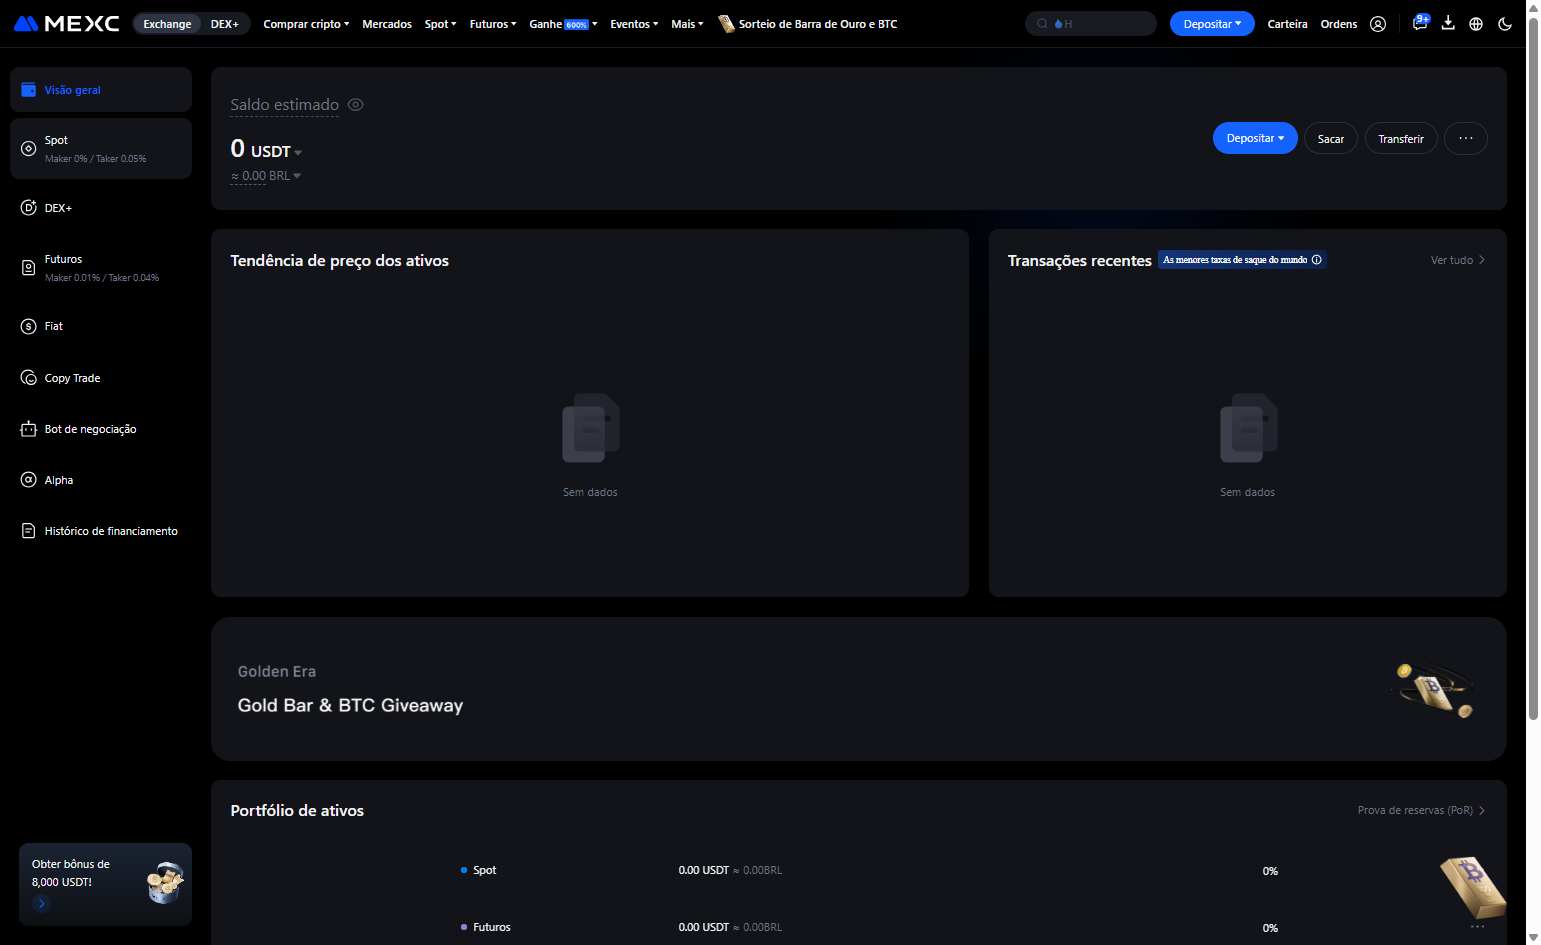Open Ver tudo recent transactions link
1541x945 pixels.
[x=1458, y=260]
